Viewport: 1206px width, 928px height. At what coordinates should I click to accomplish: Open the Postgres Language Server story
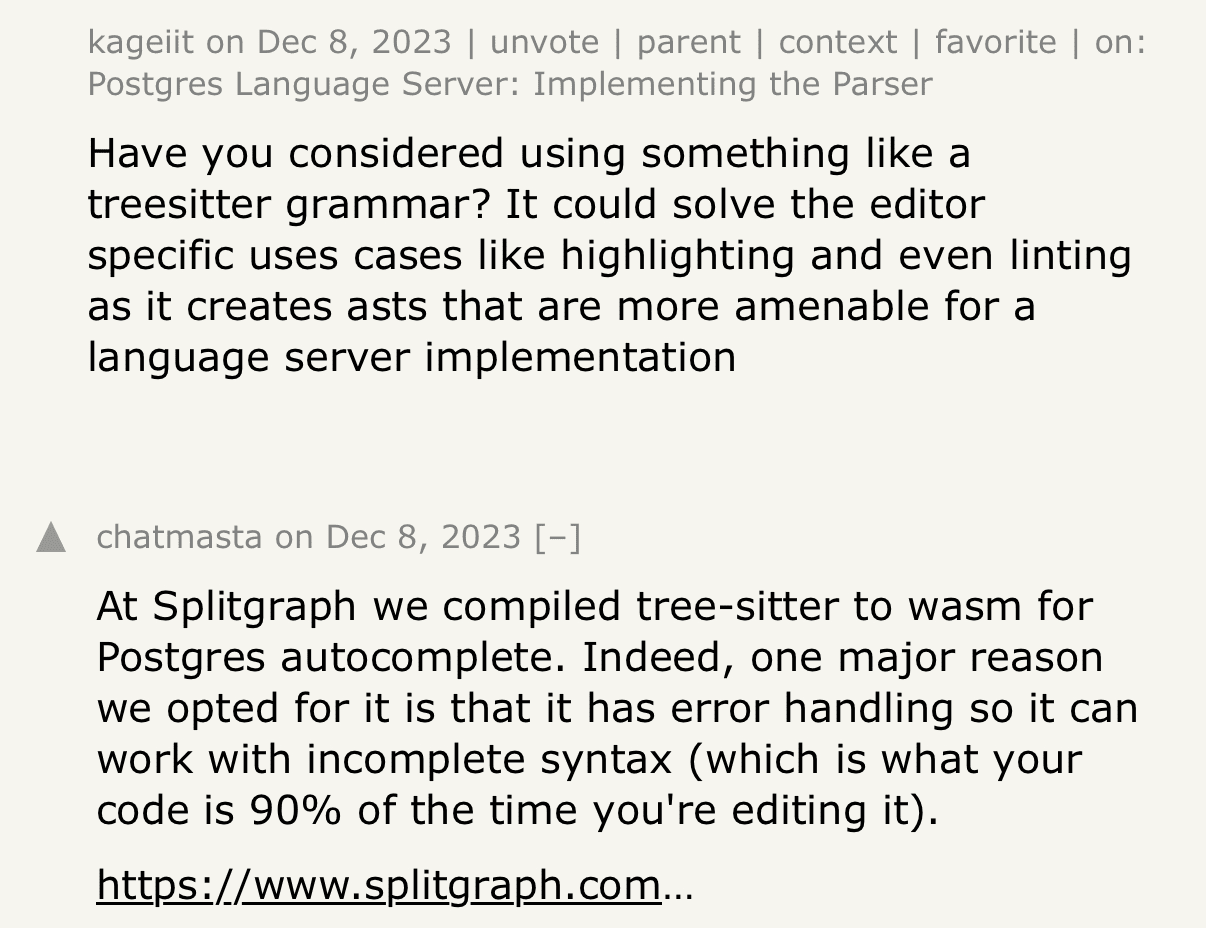coord(510,84)
